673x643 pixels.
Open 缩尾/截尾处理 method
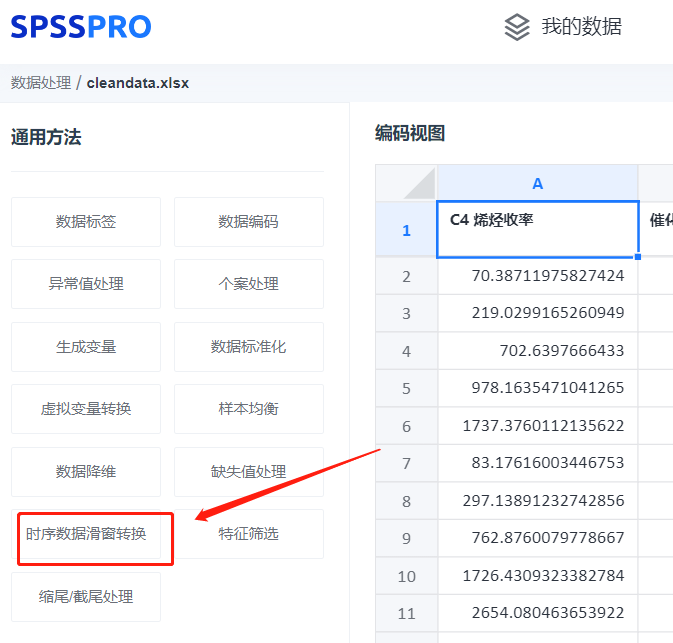click(x=86, y=597)
